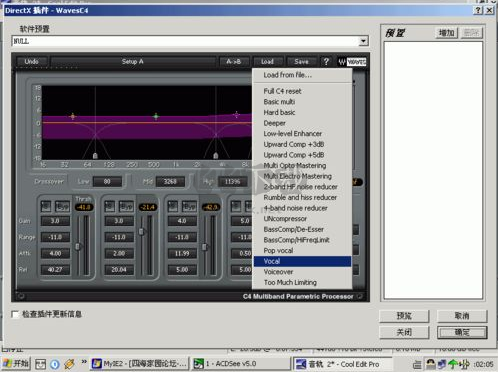The height and width of the screenshot is (372, 498).
Task: Click the Mid crossover value field 3268
Action: 170,182
